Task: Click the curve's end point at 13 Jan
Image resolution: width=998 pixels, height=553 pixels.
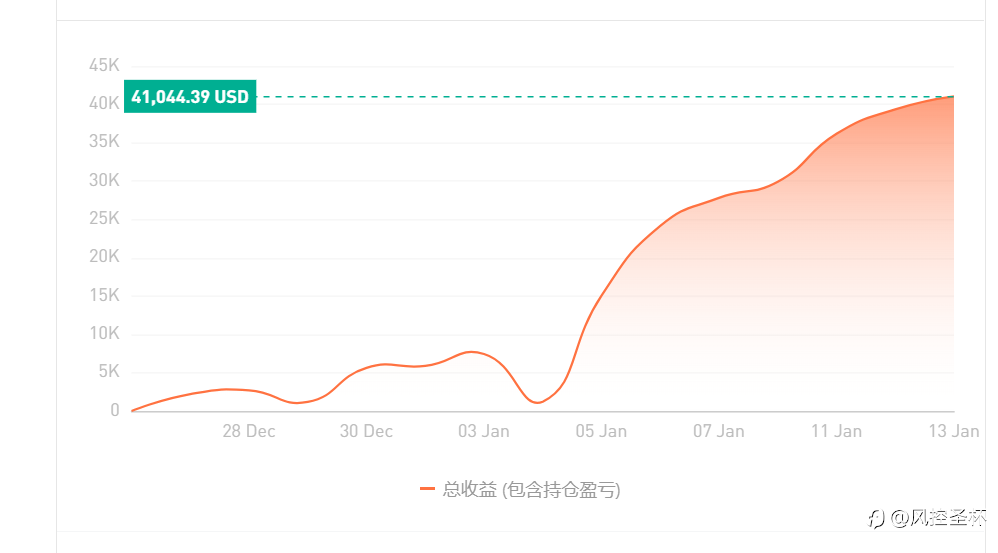Action: tap(953, 97)
